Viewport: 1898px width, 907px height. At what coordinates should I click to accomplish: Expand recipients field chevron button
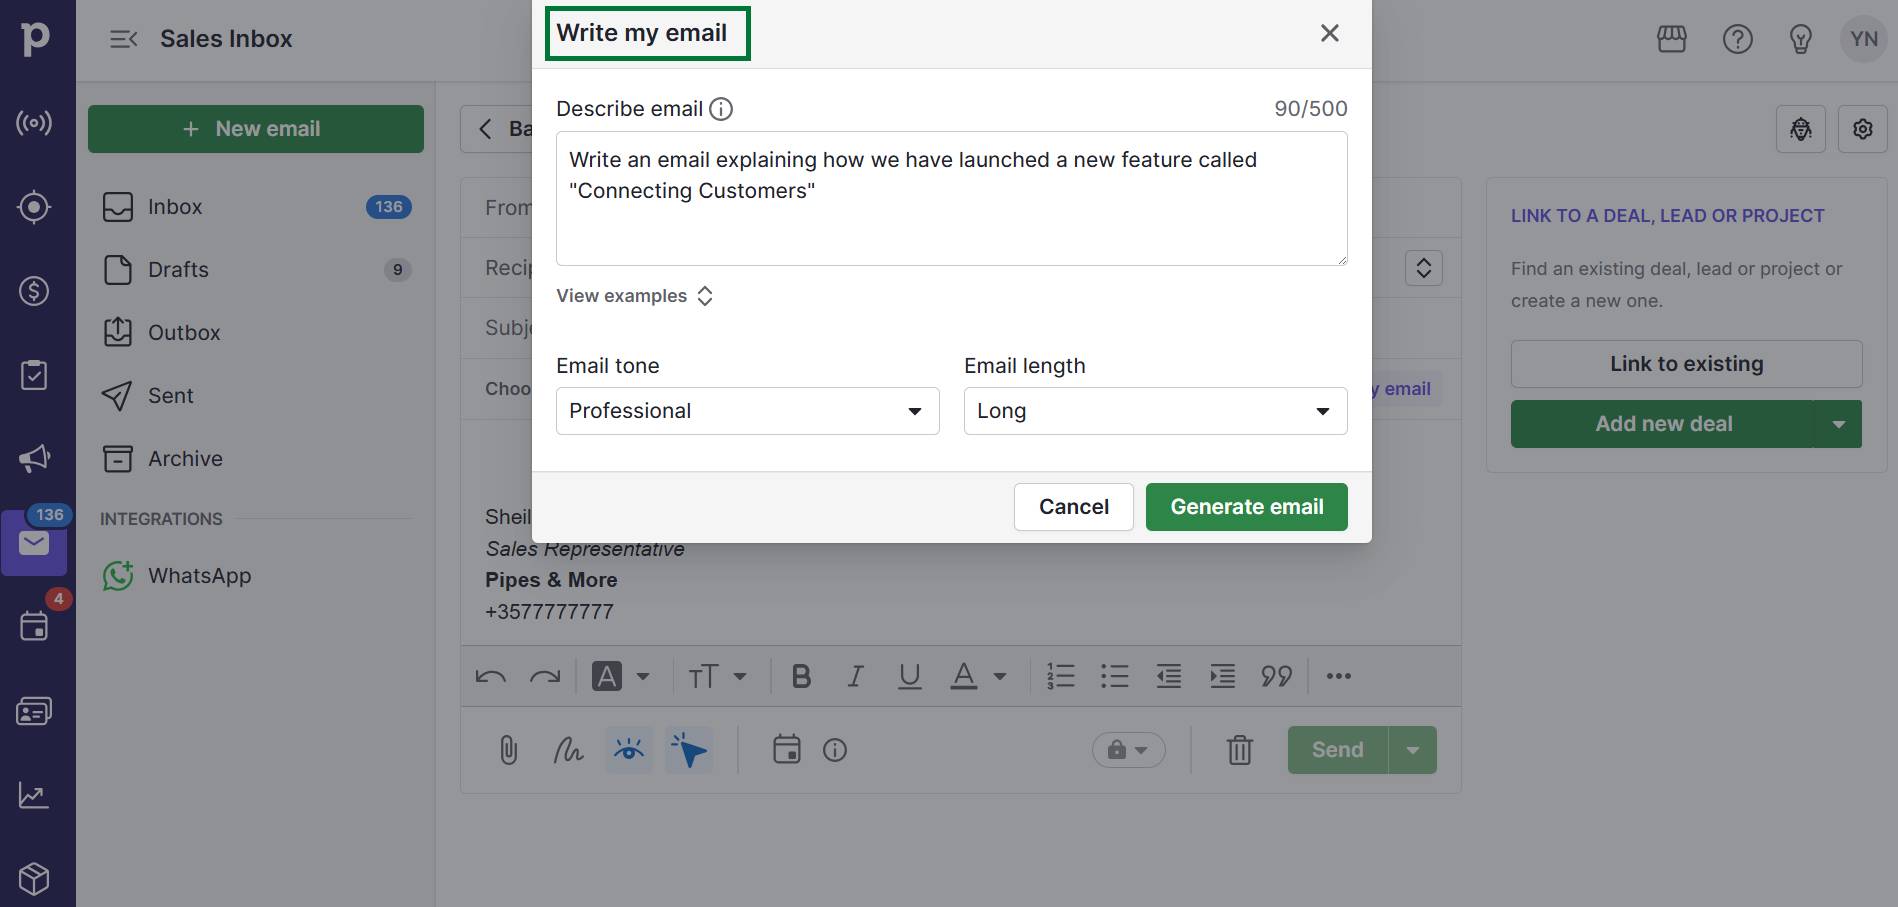point(1424,268)
